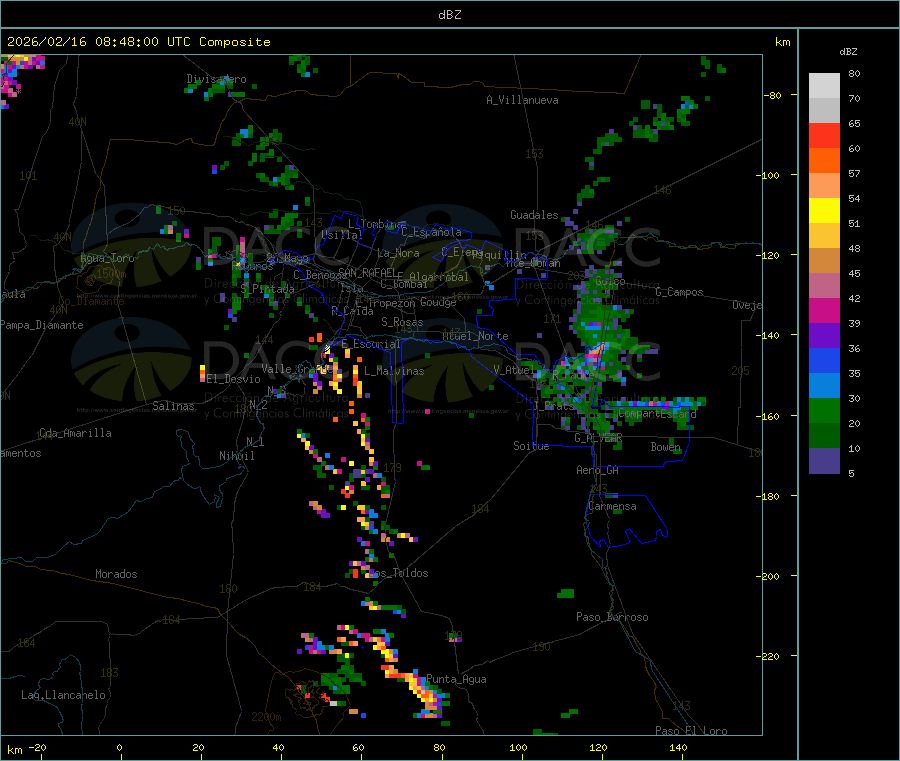Click the 'Atuel_Norte' label
This screenshot has height=761, width=900.
coord(475,336)
